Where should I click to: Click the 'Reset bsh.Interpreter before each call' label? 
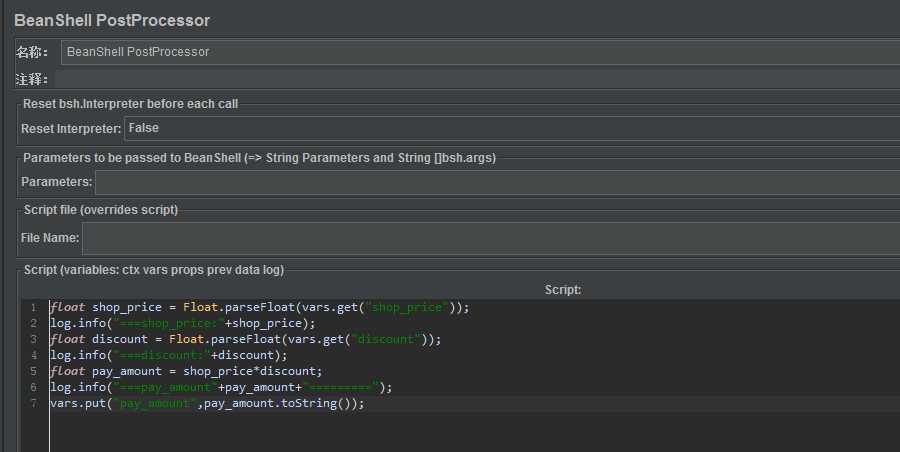[x=130, y=104]
